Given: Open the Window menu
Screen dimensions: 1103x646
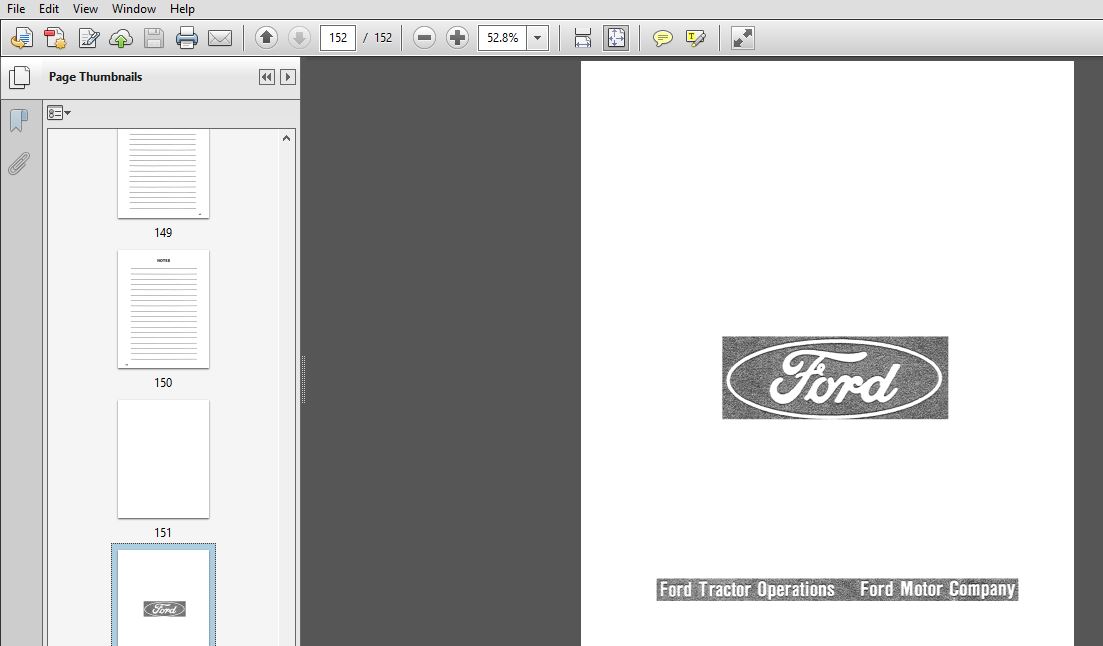Looking at the screenshot, I should [x=134, y=9].
